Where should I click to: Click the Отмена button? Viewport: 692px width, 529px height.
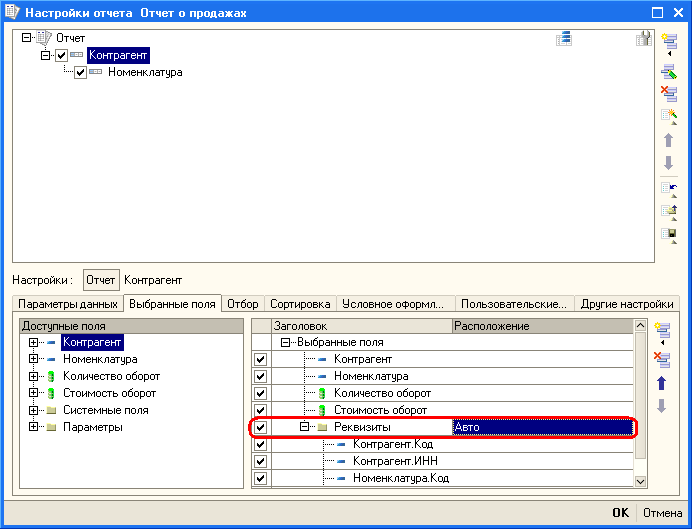664,512
